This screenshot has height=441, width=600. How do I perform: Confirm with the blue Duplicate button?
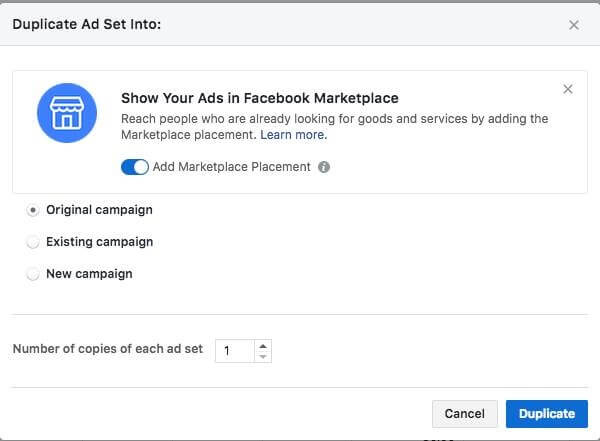[x=547, y=414]
